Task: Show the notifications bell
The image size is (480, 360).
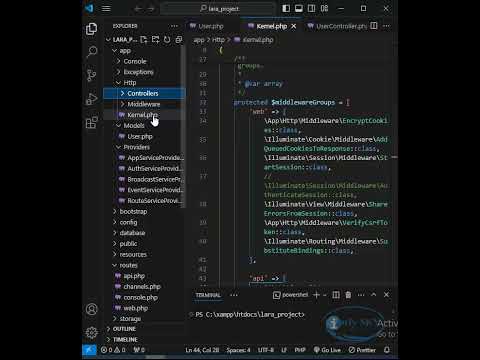Action: pos(387,350)
